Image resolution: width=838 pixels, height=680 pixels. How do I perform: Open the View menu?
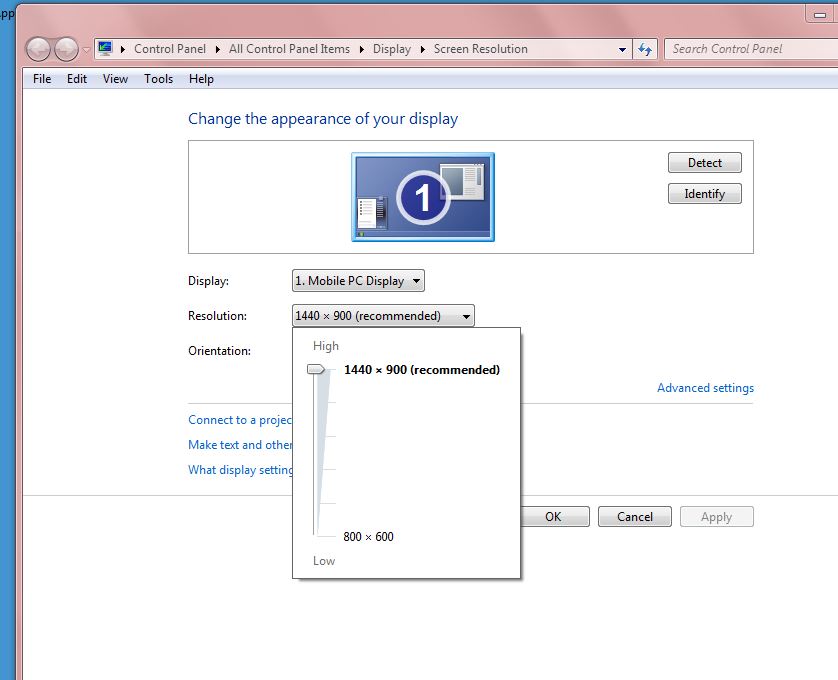coord(115,79)
